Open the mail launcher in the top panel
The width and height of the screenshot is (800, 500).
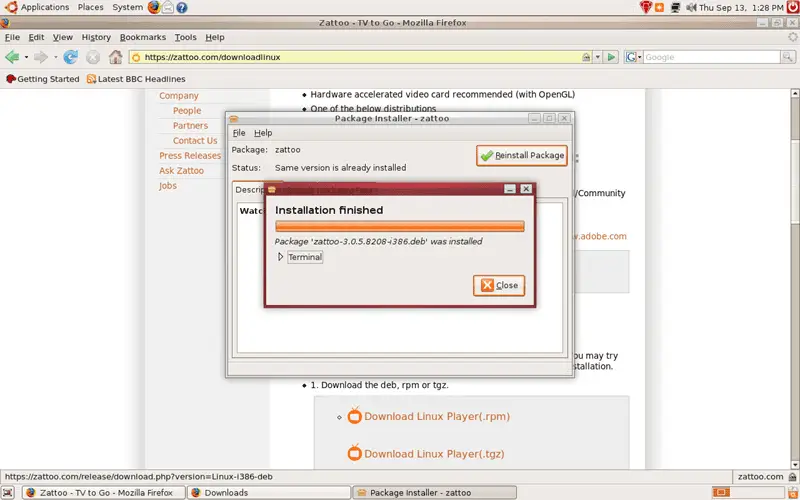tap(167, 7)
